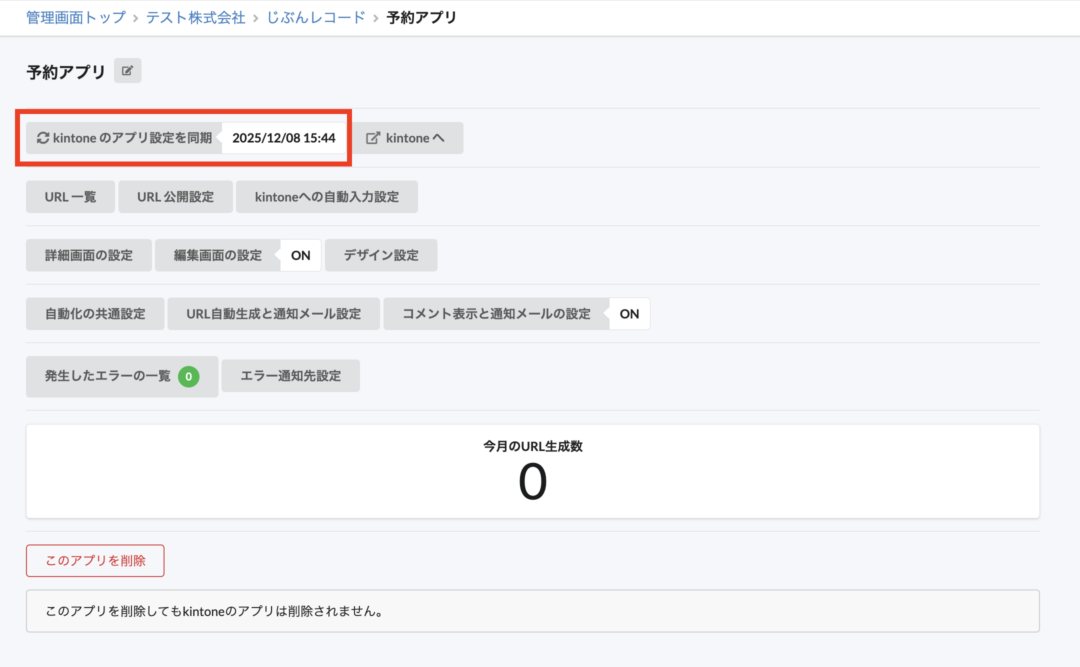Toggle ON status of コメント表示と通知メールの設定
This screenshot has height=667, width=1080.
[x=629, y=313]
